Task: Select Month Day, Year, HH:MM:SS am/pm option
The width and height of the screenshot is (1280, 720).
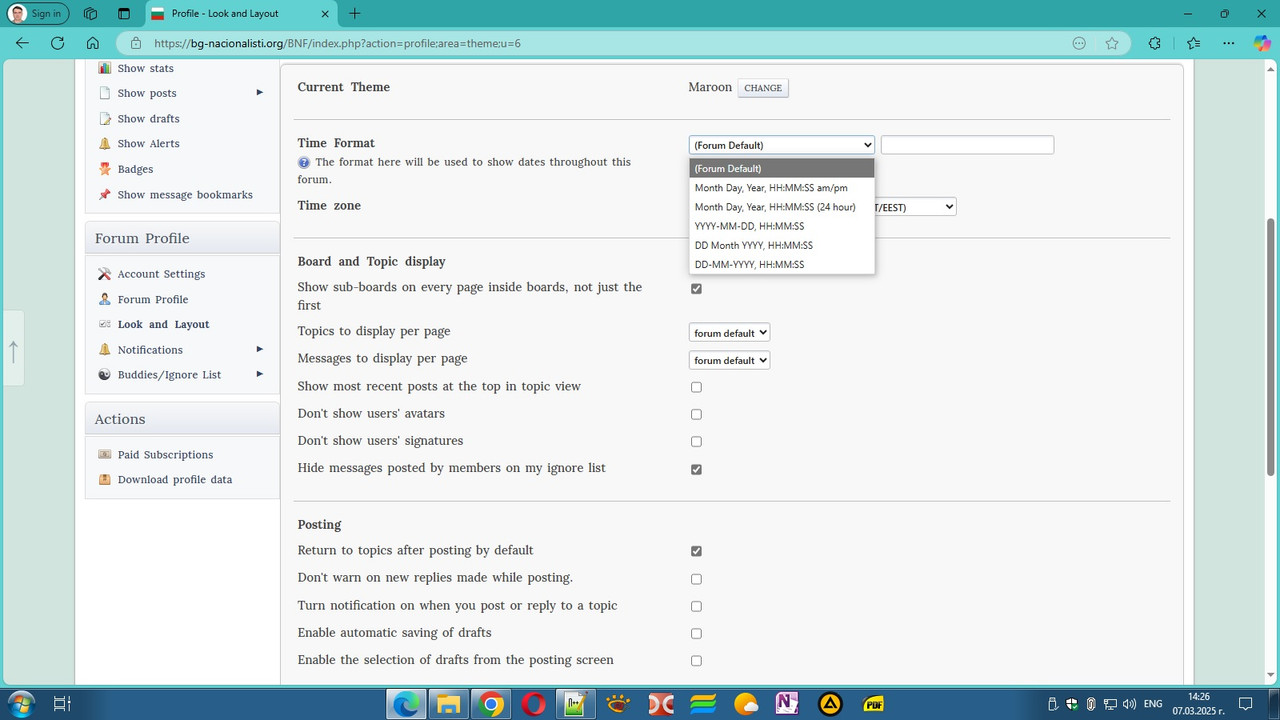Action: (782, 188)
